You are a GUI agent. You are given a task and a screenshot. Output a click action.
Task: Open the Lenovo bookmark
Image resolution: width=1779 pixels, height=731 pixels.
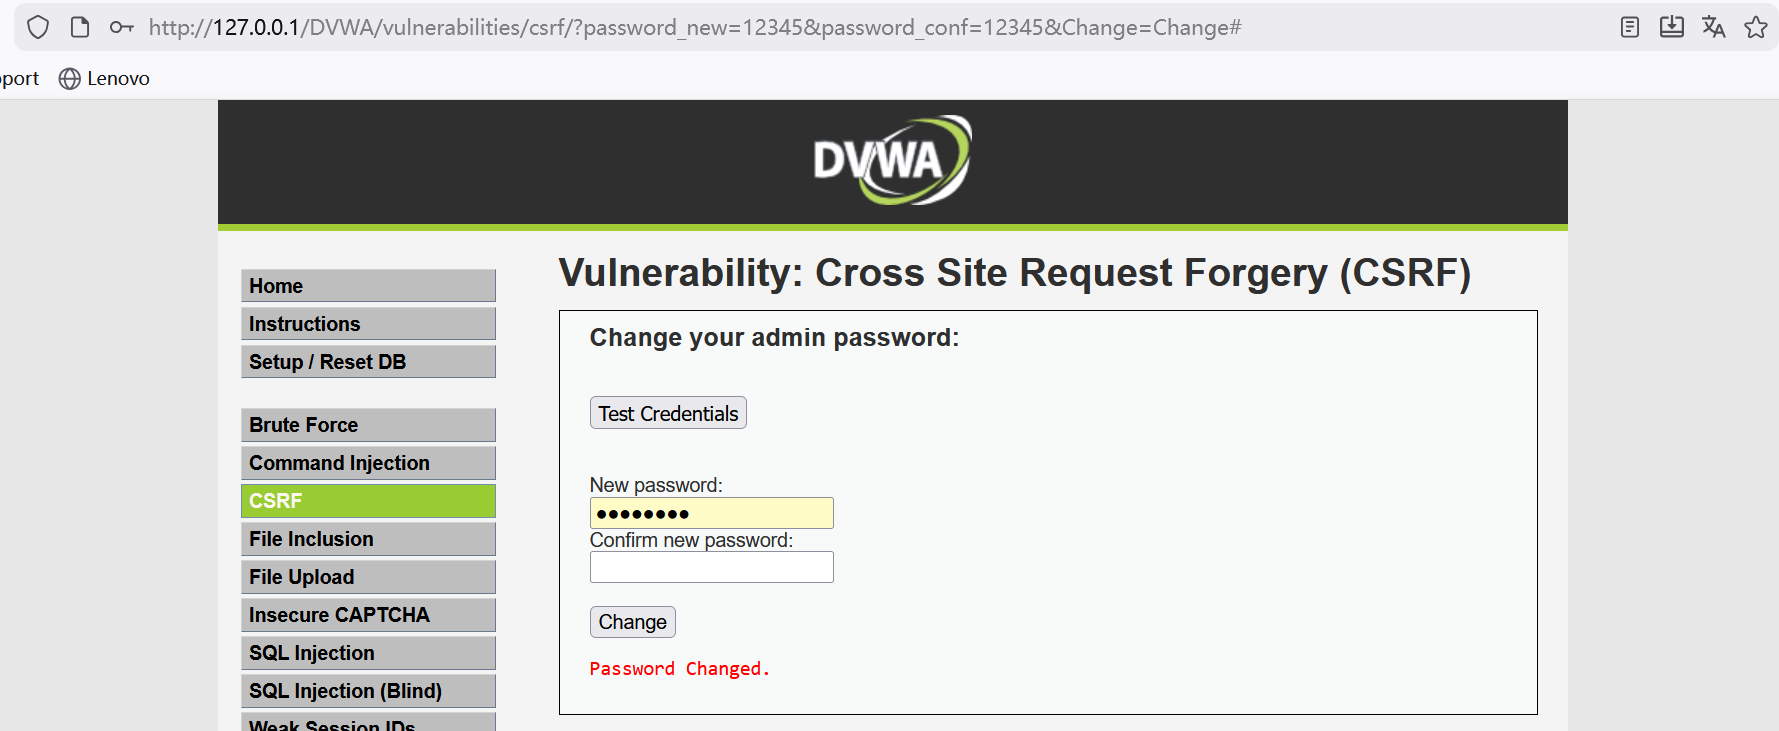(x=105, y=78)
